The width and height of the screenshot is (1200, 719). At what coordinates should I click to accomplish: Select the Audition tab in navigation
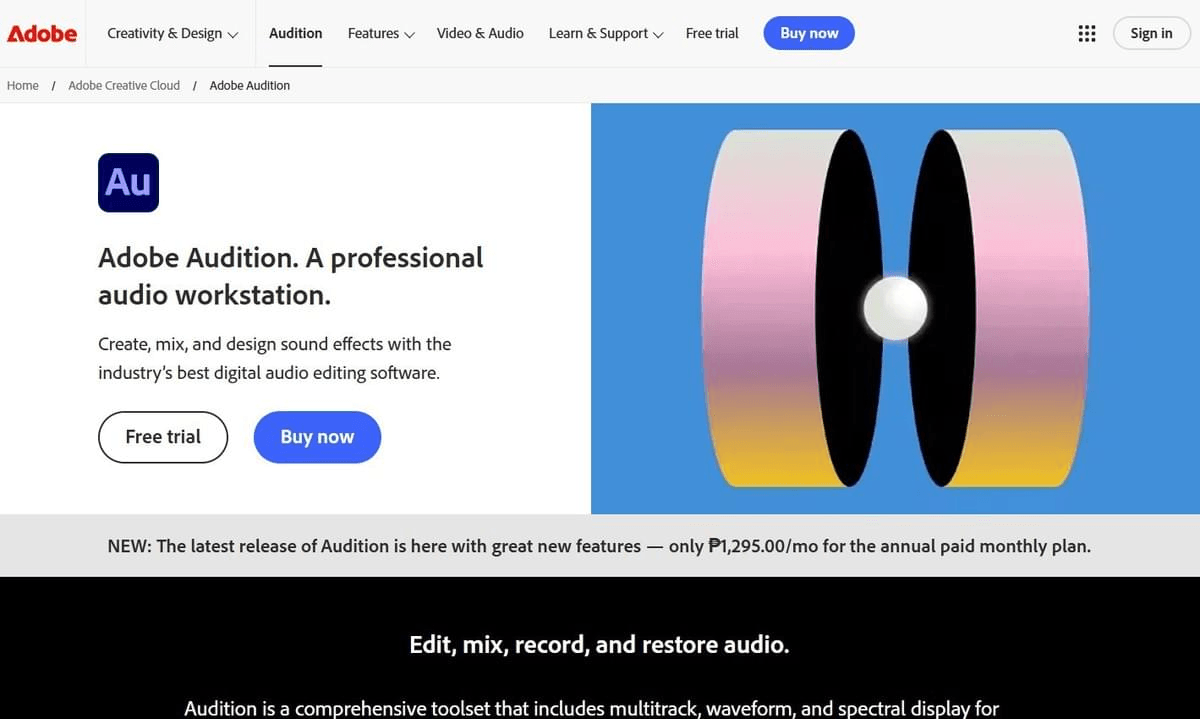click(x=296, y=33)
